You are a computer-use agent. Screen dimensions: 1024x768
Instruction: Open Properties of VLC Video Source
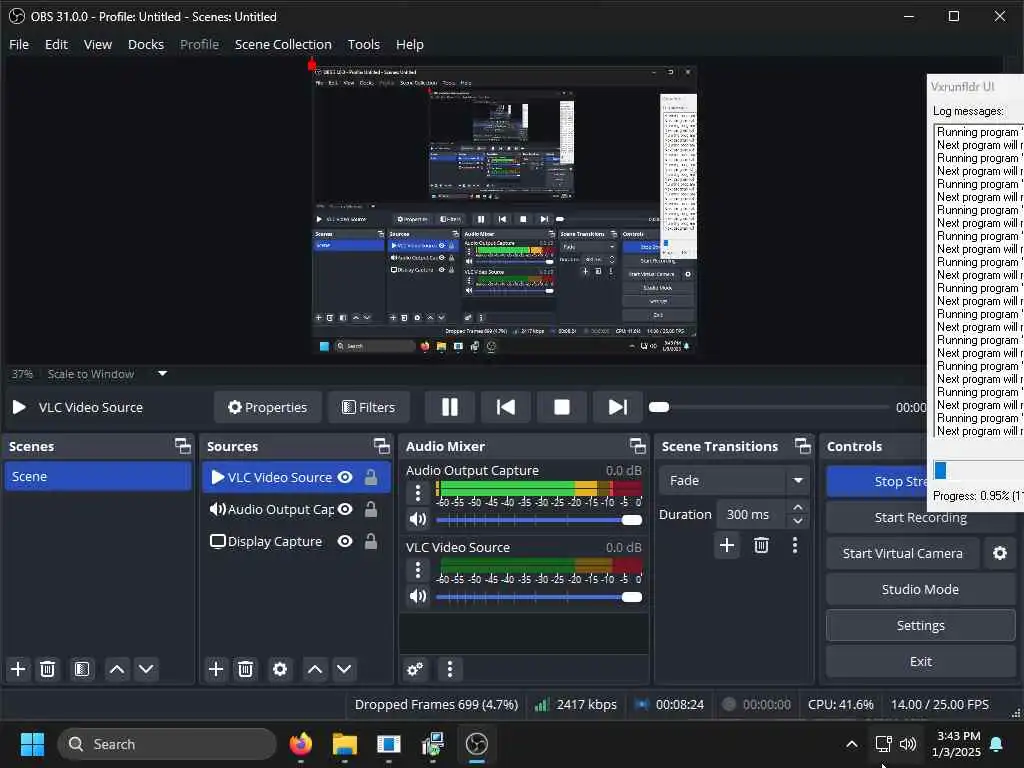268,408
